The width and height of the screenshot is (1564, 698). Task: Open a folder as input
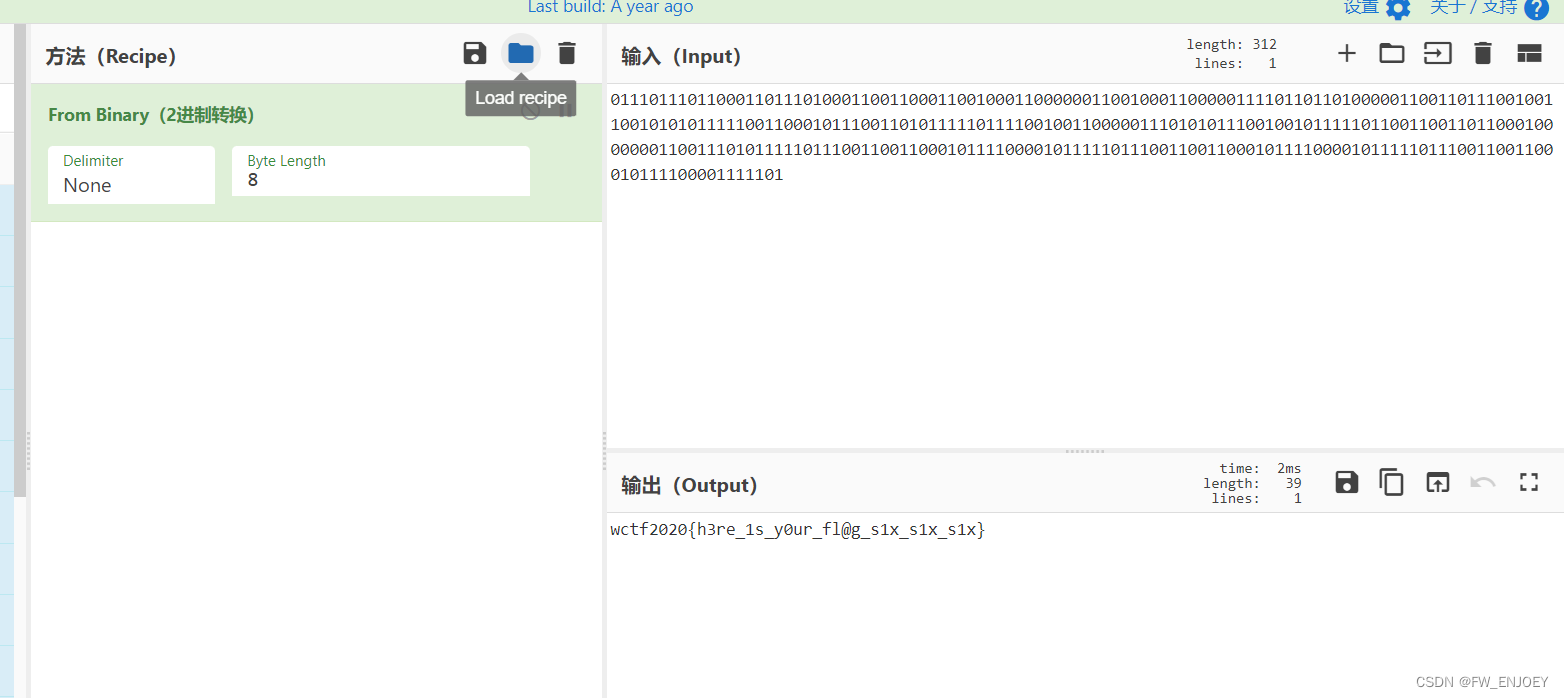pos(1391,52)
